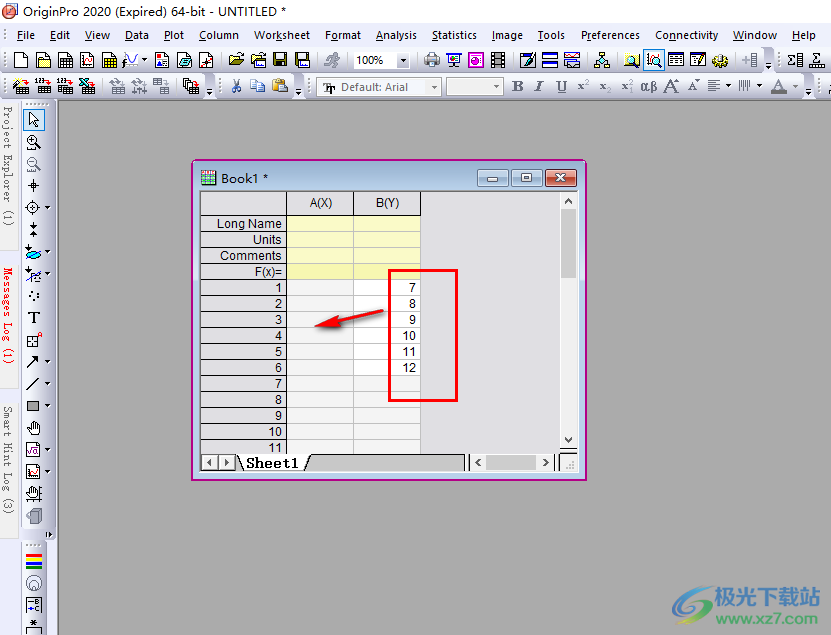Open the Plot menu
Viewport: 831px width, 635px height.
pyautogui.click(x=173, y=35)
